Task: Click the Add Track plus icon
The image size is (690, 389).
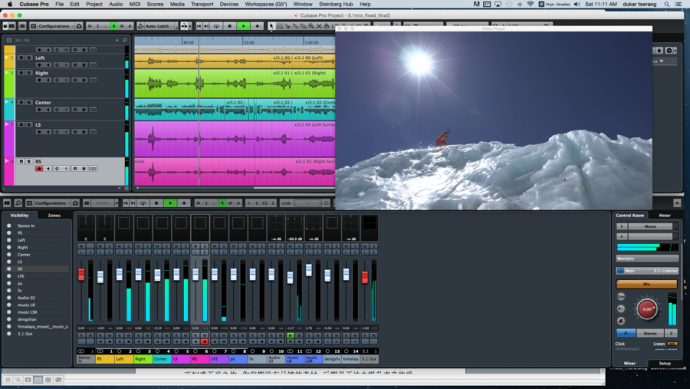Action: [117, 40]
